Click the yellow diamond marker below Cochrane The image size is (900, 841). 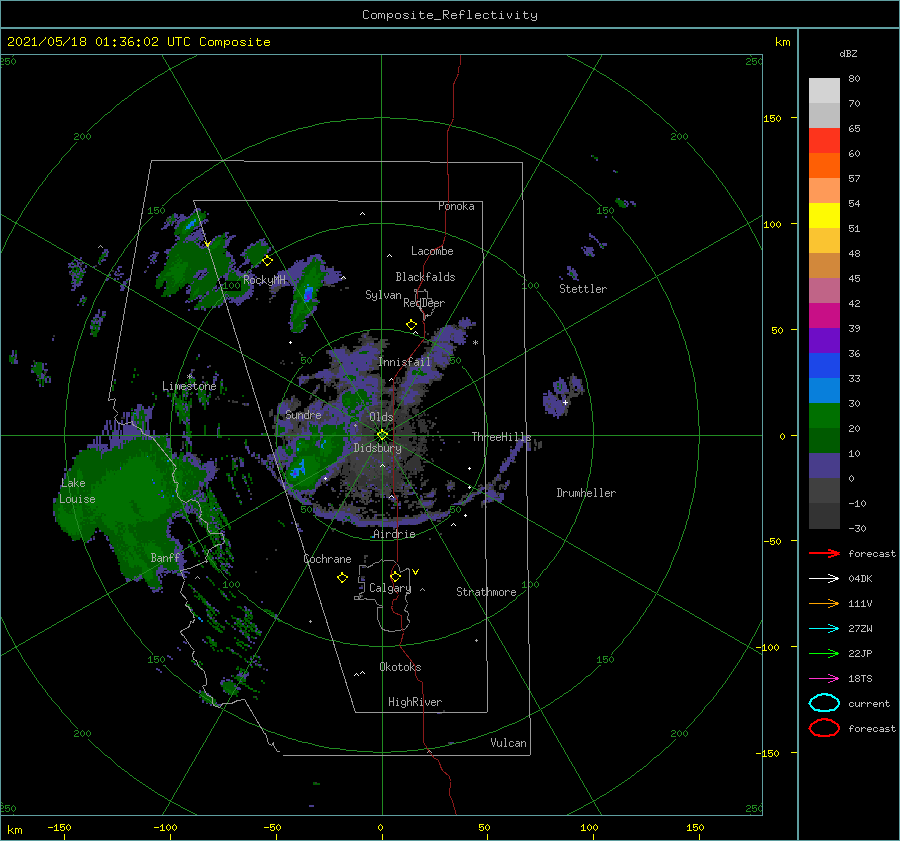point(342,578)
